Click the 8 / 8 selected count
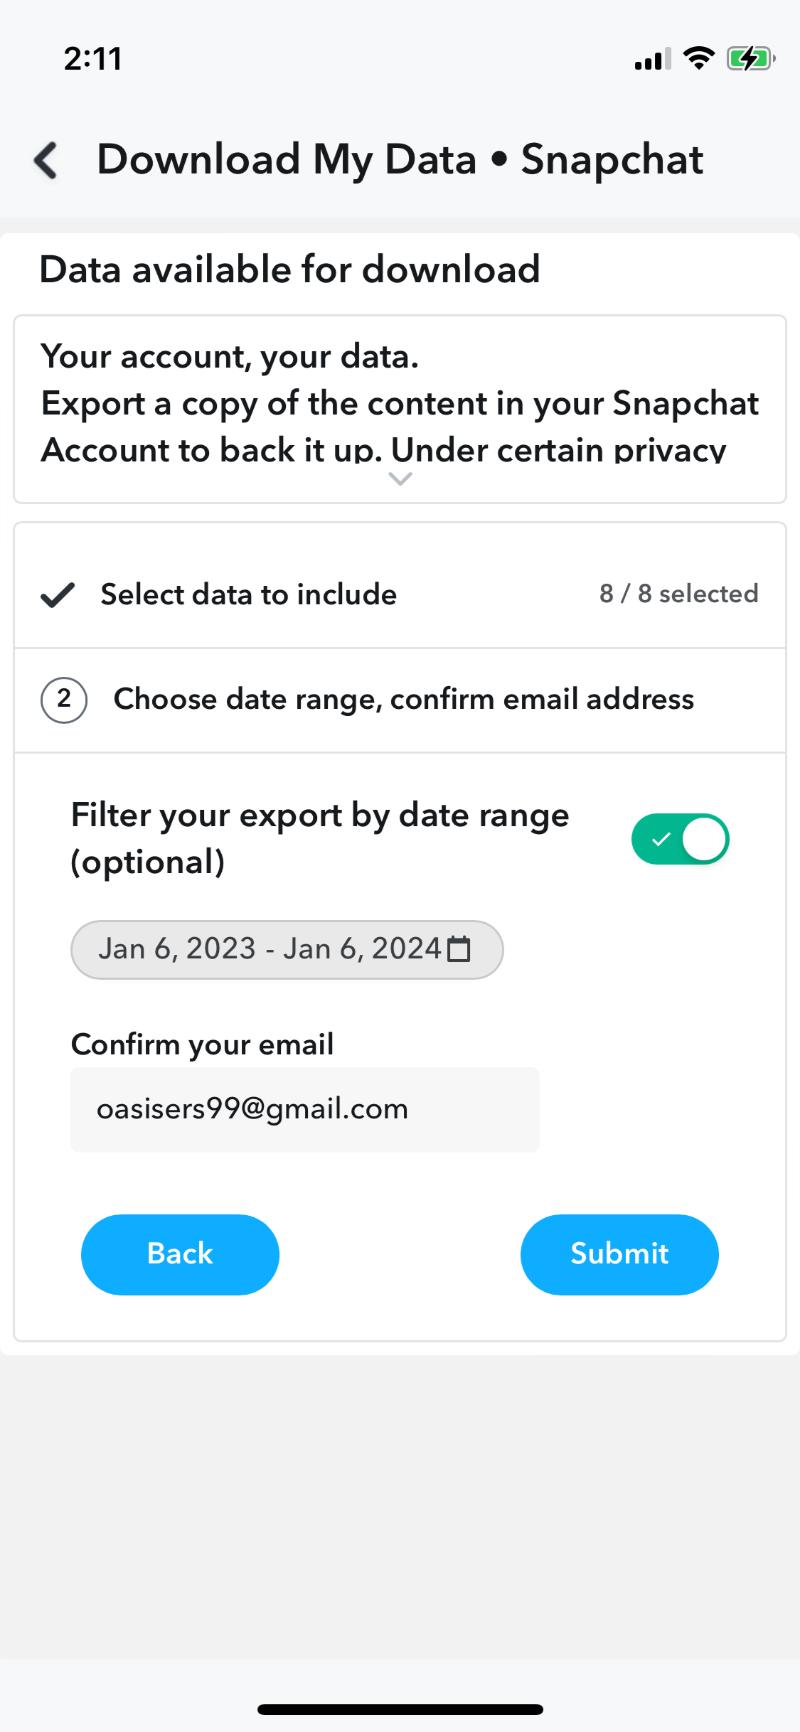800x1732 pixels. [678, 594]
